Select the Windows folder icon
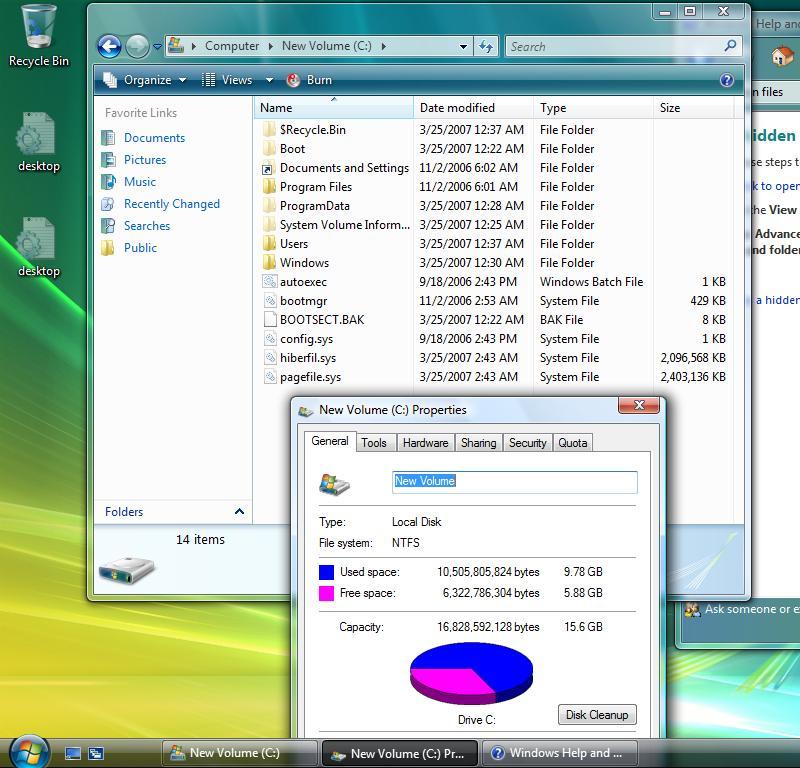This screenshot has height=768, width=800. click(268, 263)
